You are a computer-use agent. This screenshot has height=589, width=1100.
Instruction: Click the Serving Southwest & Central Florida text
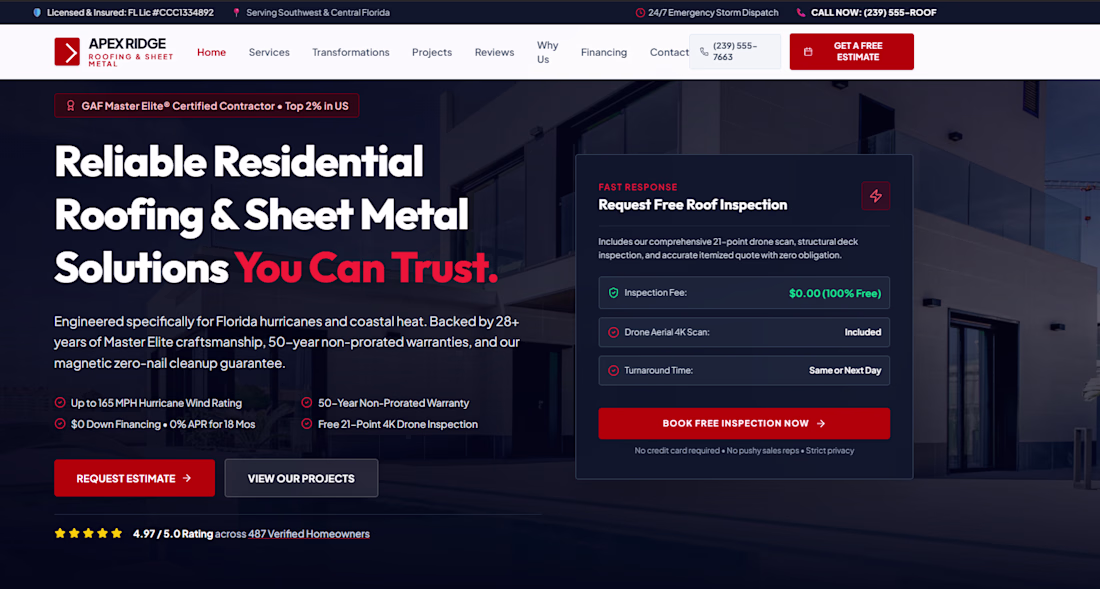(x=318, y=13)
